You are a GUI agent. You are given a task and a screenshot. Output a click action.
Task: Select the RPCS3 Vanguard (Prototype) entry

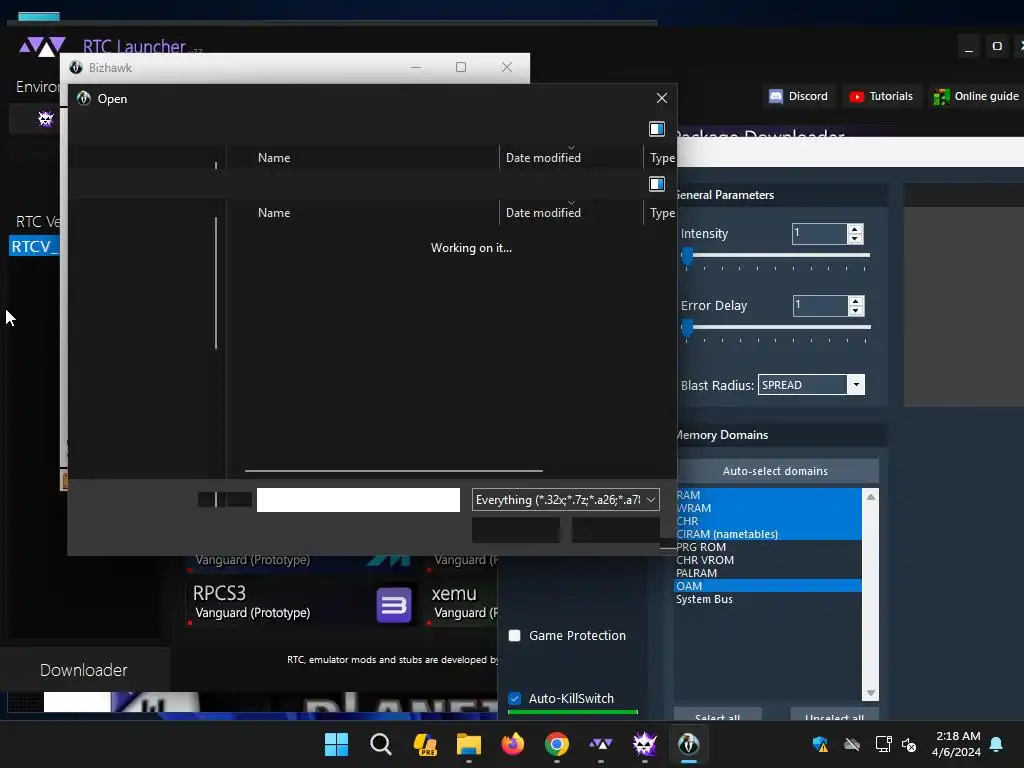[x=302, y=603]
